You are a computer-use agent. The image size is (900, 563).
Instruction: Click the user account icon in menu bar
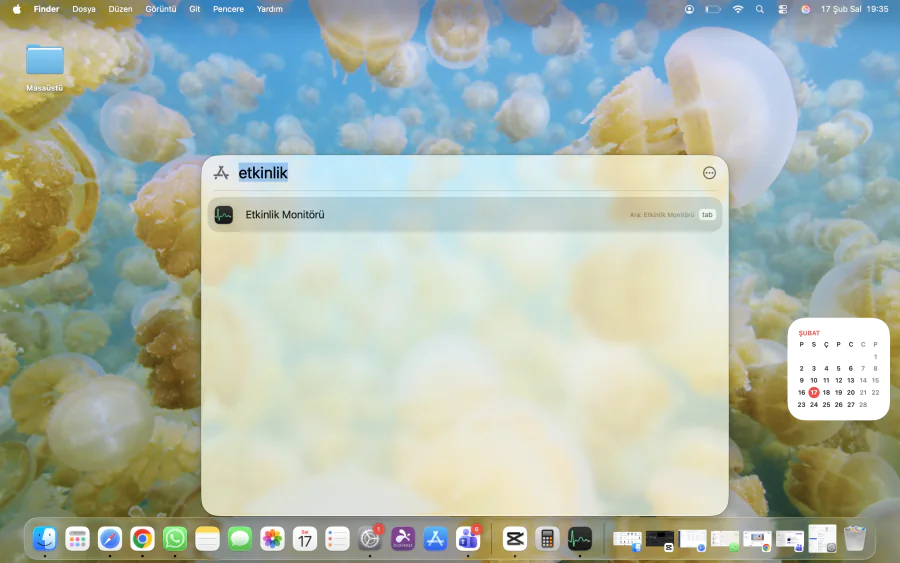click(689, 9)
